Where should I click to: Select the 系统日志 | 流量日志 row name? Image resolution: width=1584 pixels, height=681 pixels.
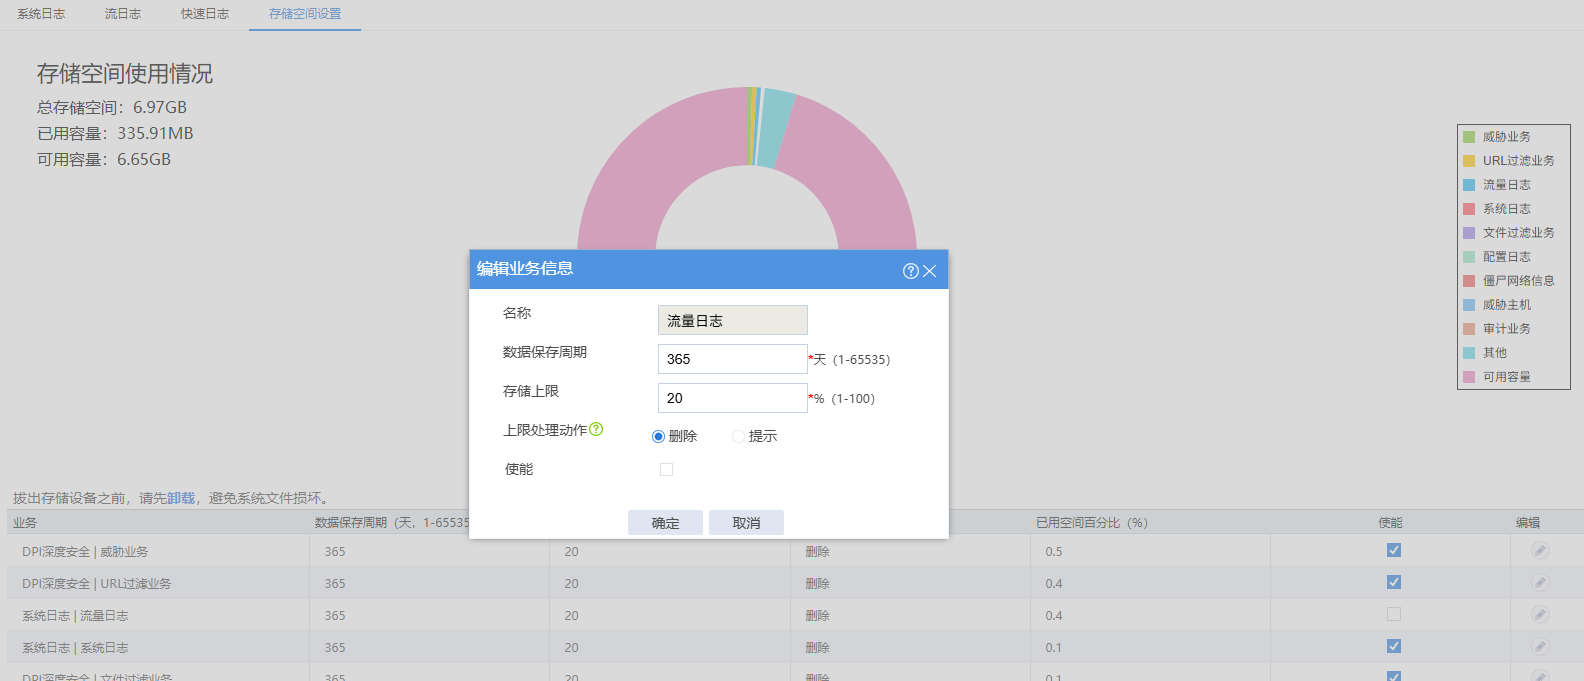point(75,616)
